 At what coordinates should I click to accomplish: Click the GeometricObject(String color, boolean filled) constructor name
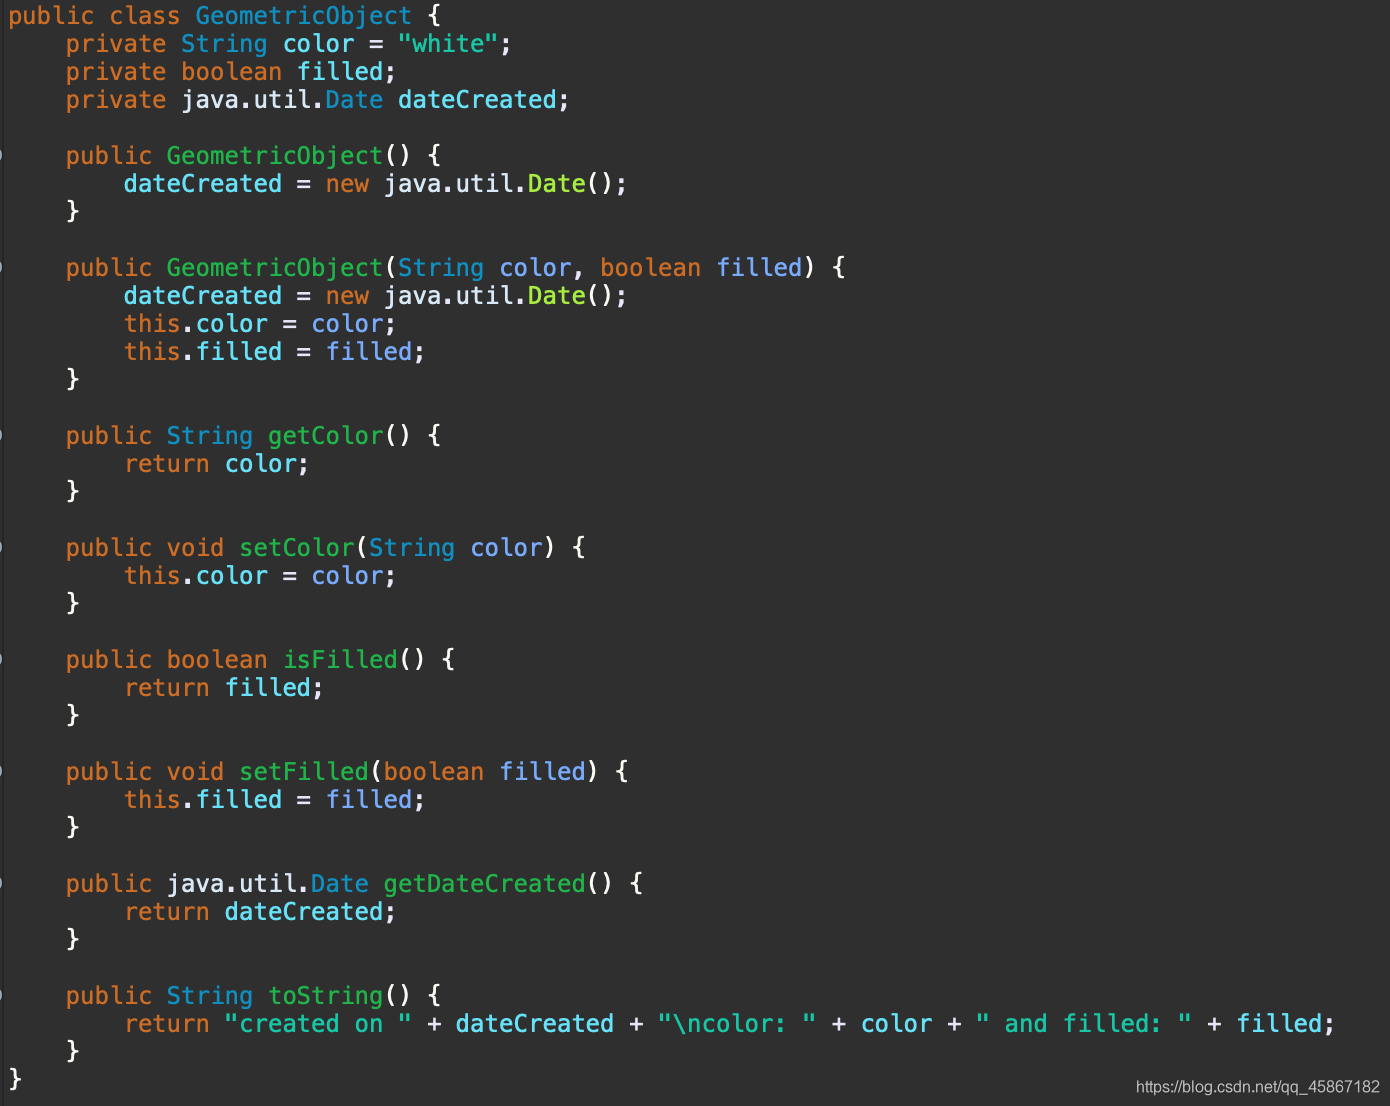click(275, 268)
